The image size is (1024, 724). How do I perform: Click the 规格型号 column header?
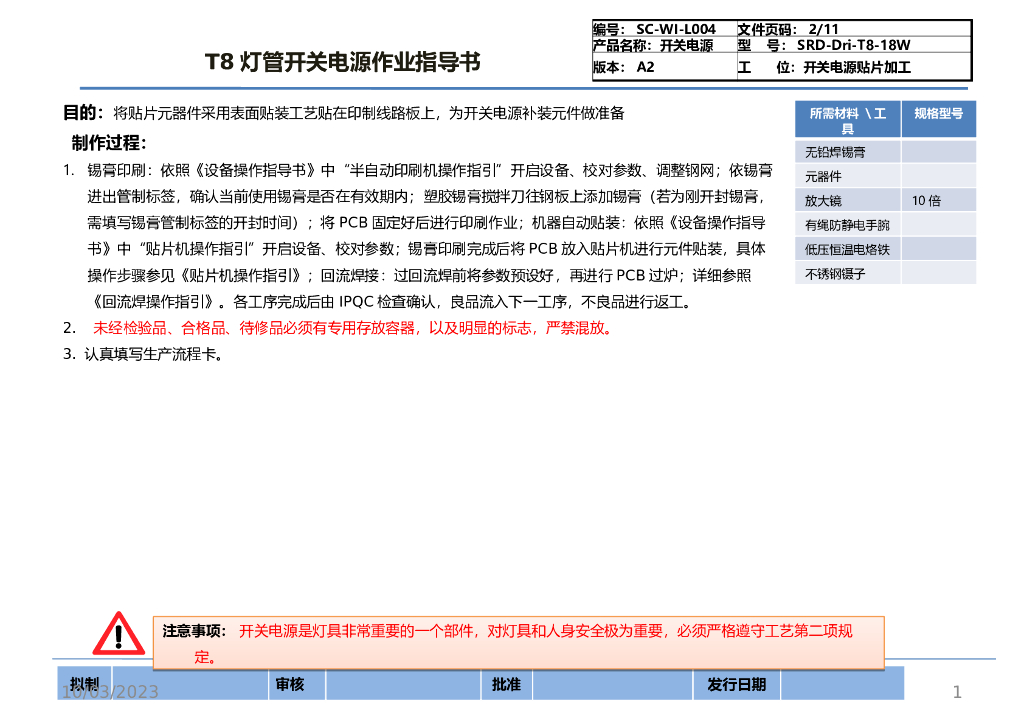point(939,118)
